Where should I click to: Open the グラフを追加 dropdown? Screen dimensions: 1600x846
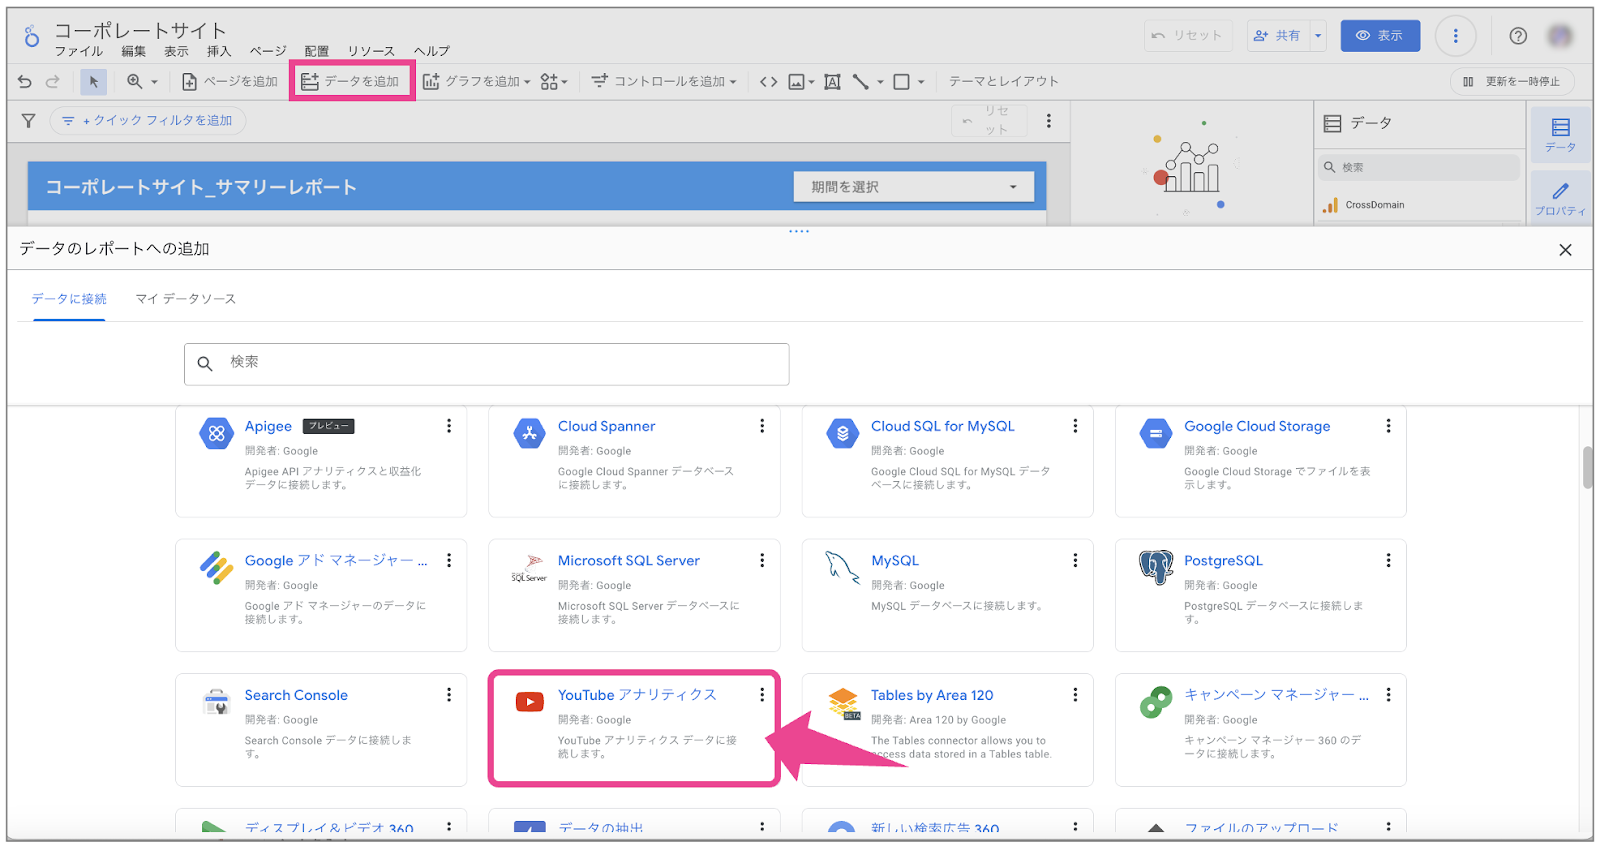(x=476, y=82)
